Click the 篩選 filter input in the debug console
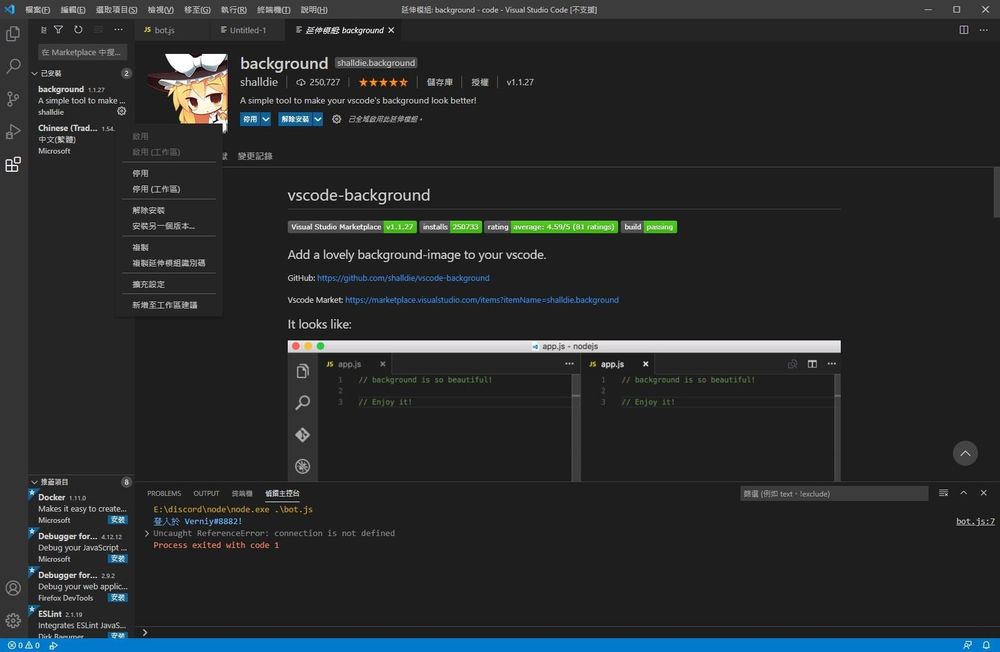 pos(835,493)
